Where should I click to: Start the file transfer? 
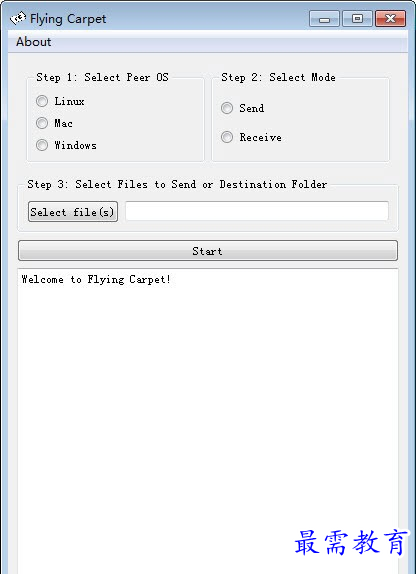click(208, 251)
